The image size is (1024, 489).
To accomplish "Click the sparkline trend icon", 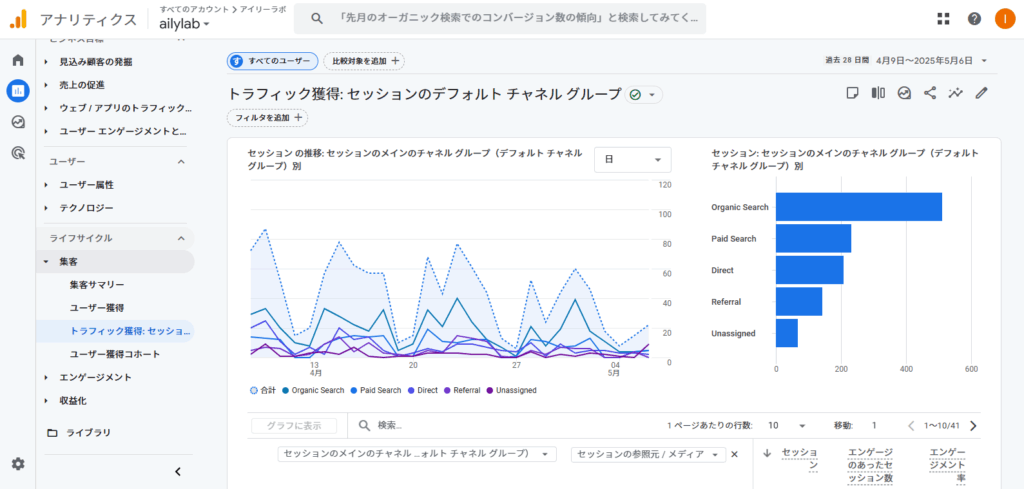I will pyautogui.click(x=955, y=93).
